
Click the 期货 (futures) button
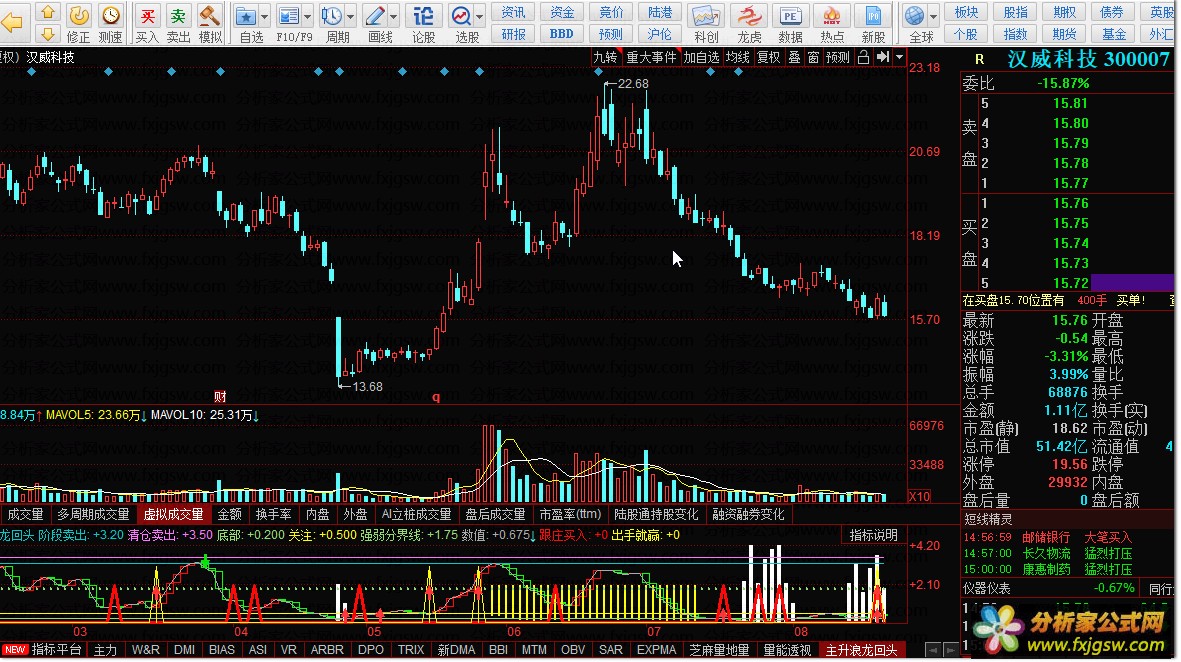(1064, 34)
